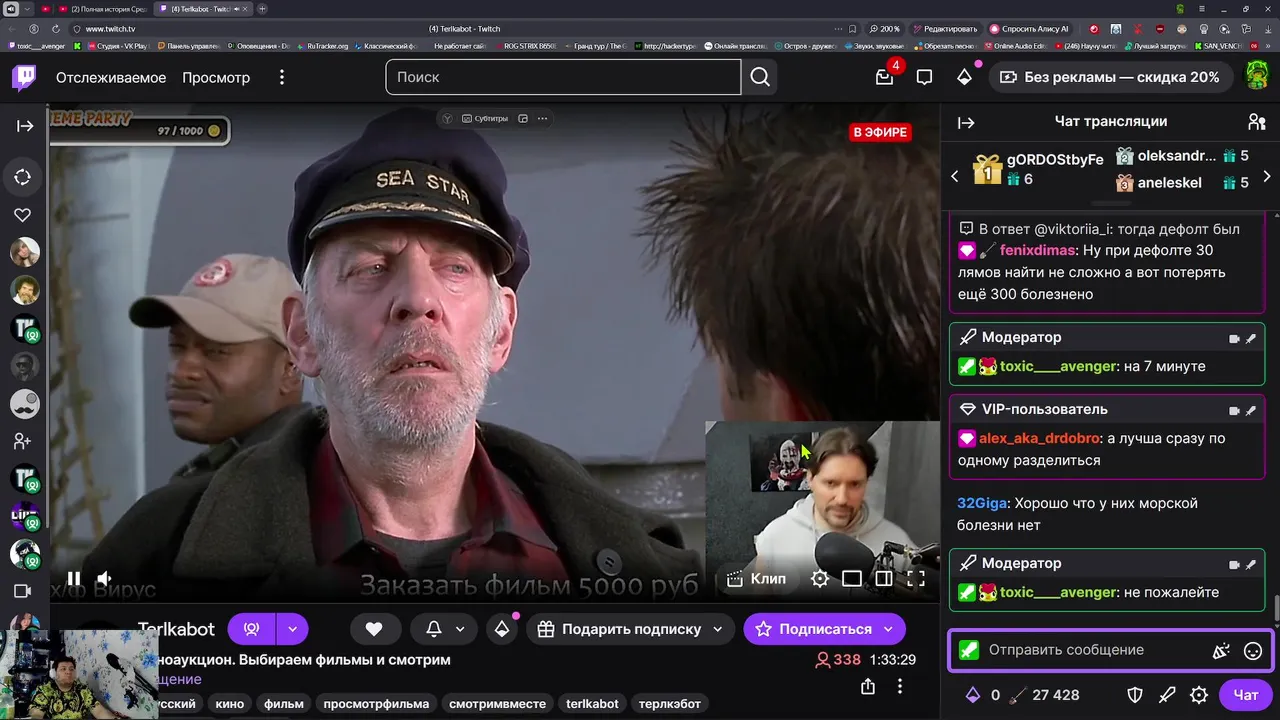
Task: Open the heart icon in left sidebar
Action: (x=23, y=215)
